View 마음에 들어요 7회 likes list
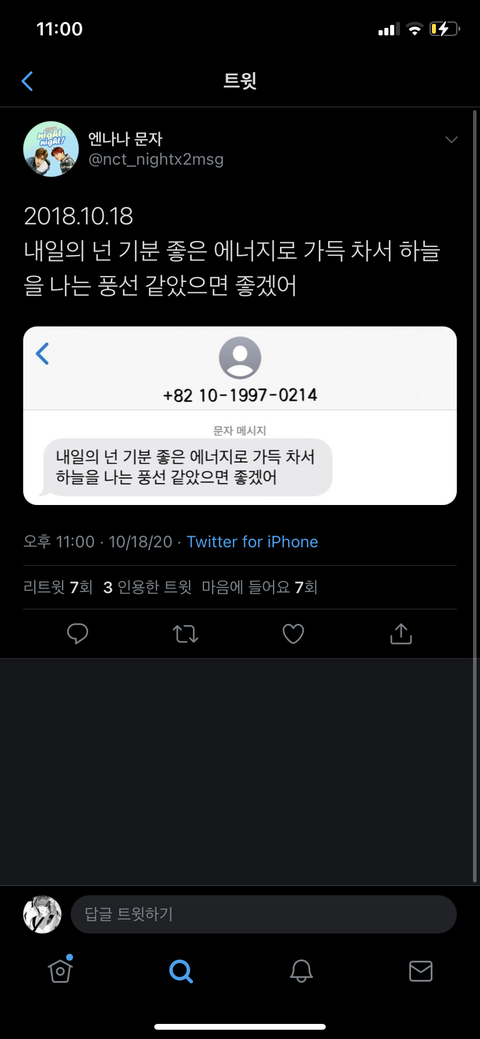The height and width of the screenshot is (1039, 480). [259, 587]
